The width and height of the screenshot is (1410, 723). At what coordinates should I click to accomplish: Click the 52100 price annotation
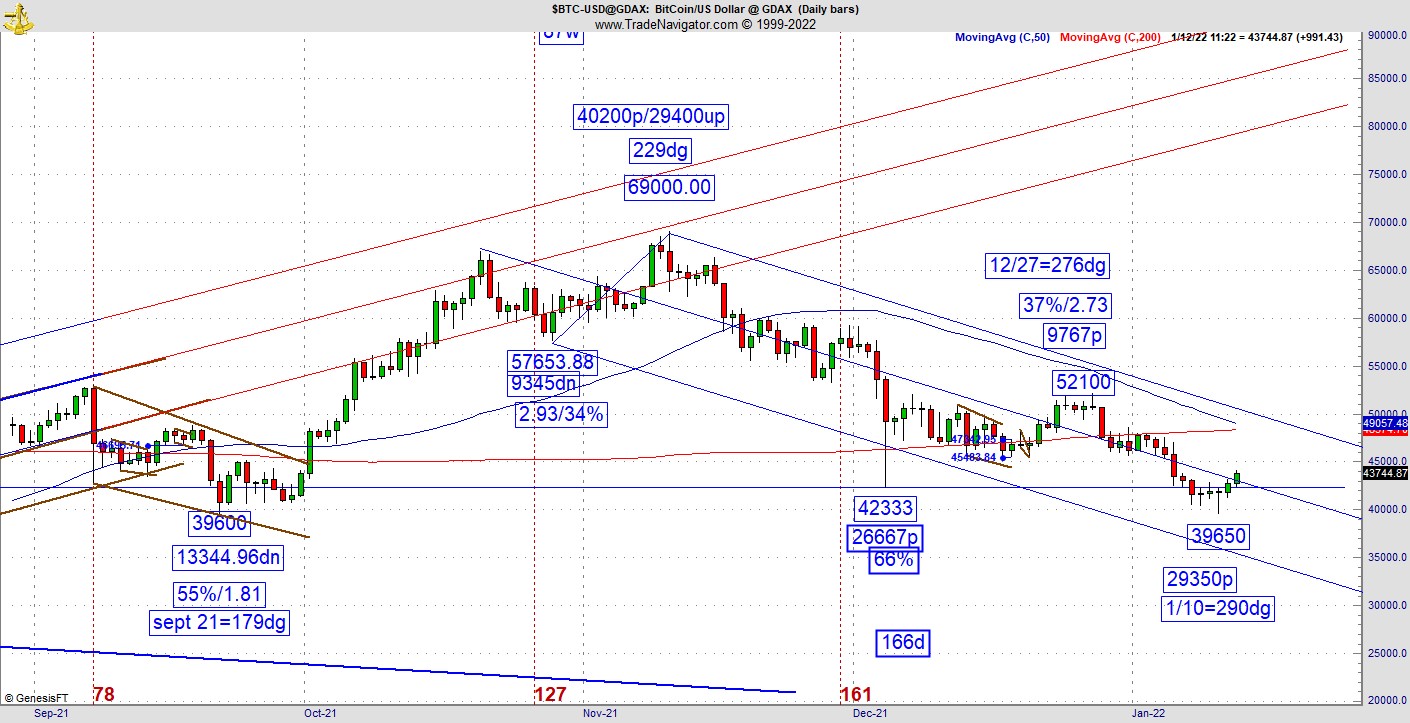point(1080,382)
